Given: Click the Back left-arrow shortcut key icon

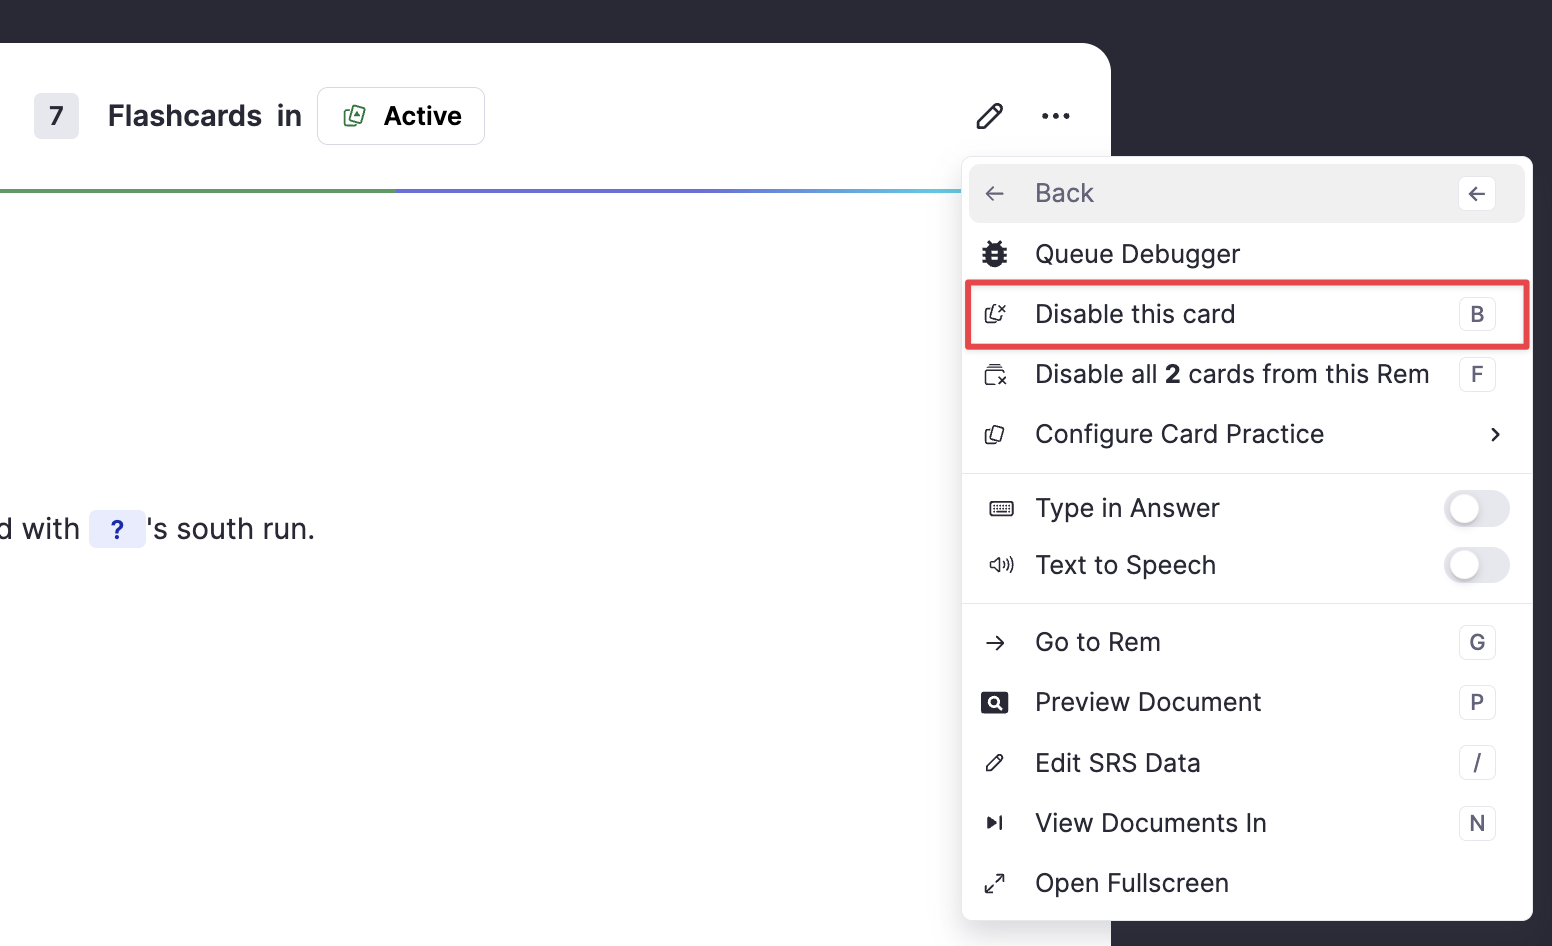Looking at the screenshot, I should tap(1476, 194).
